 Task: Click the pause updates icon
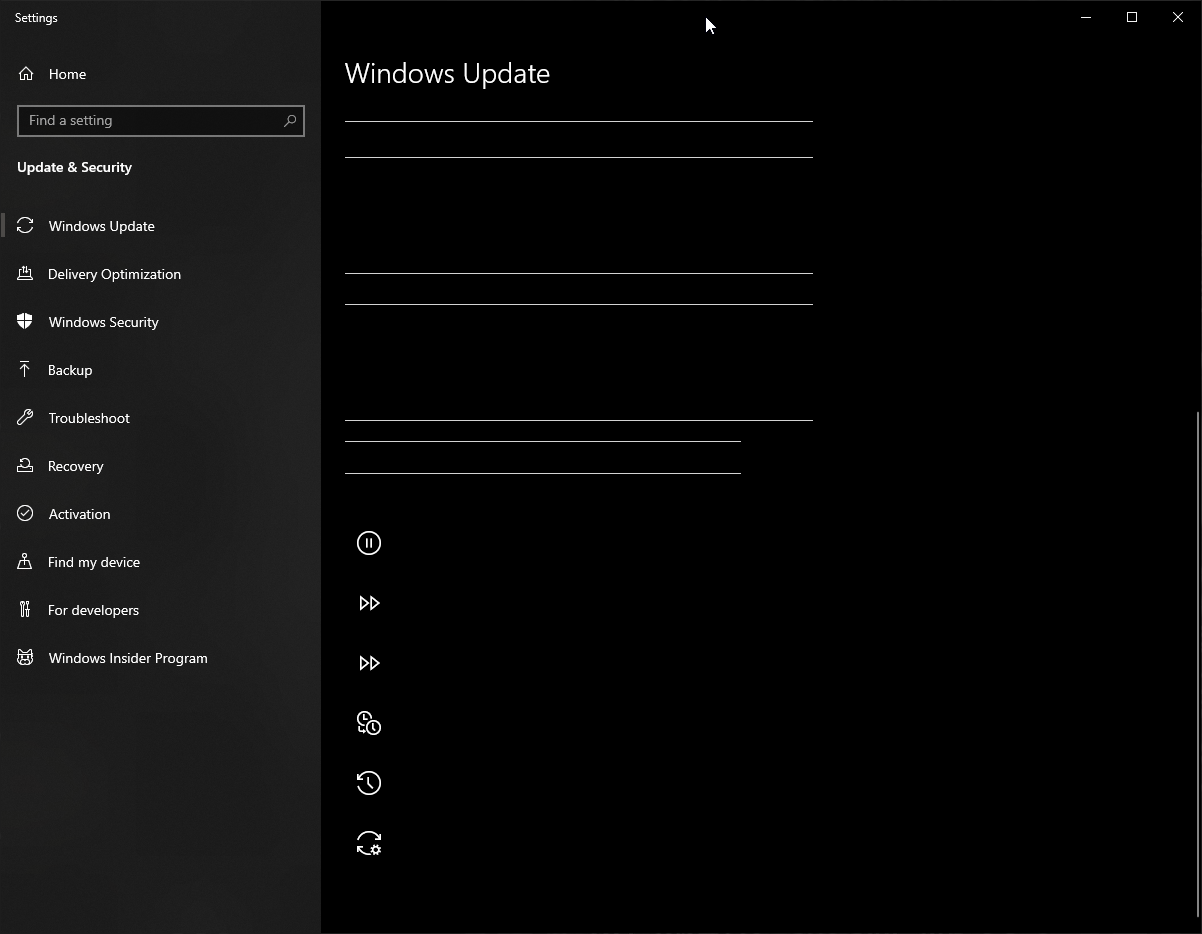369,543
